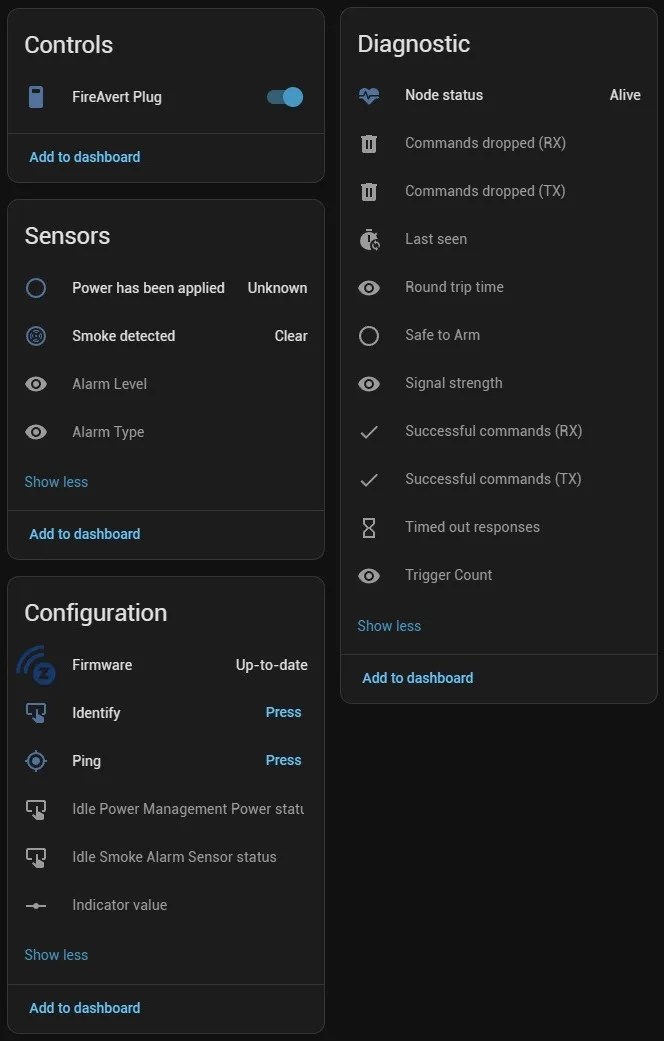The image size is (664, 1041).
Task: Click the Safe to Arm circle icon
Action: [x=369, y=336]
